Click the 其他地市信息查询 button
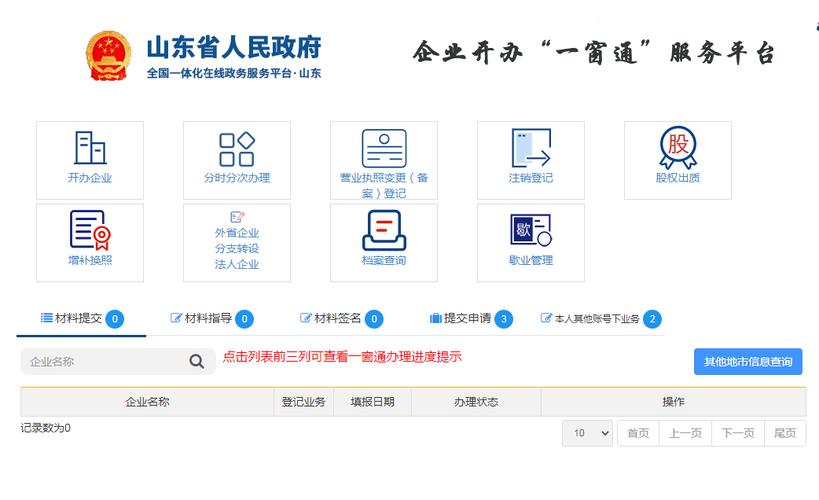The height and width of the screenshot is (500, 819). point(748,362)
